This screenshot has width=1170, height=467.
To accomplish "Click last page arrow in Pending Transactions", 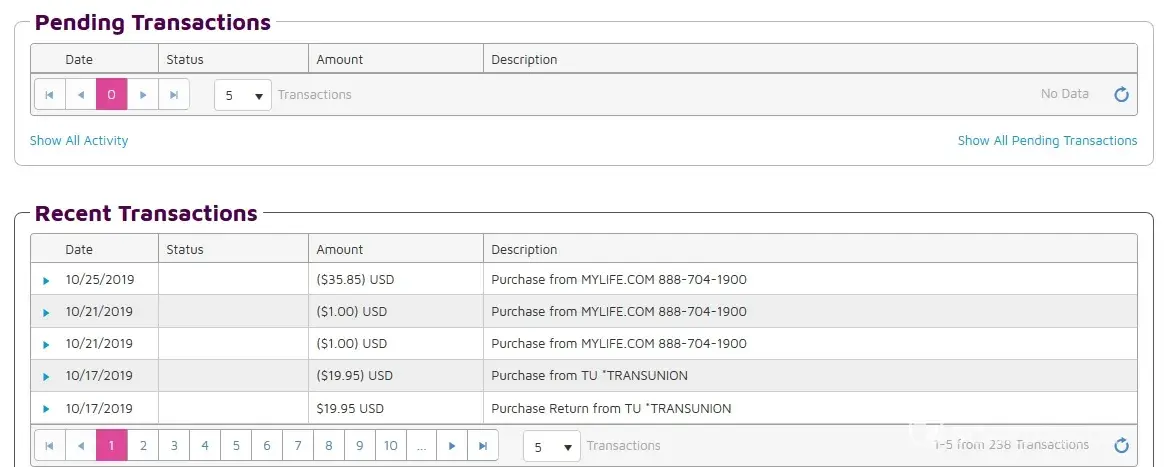I will (x=174, y=95).
